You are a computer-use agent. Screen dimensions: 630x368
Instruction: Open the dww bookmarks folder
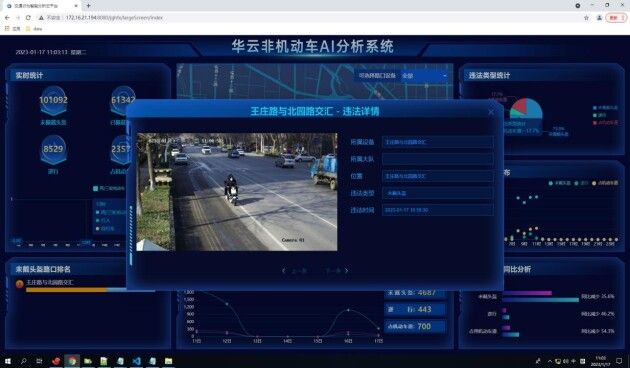[x=34, y=29]
